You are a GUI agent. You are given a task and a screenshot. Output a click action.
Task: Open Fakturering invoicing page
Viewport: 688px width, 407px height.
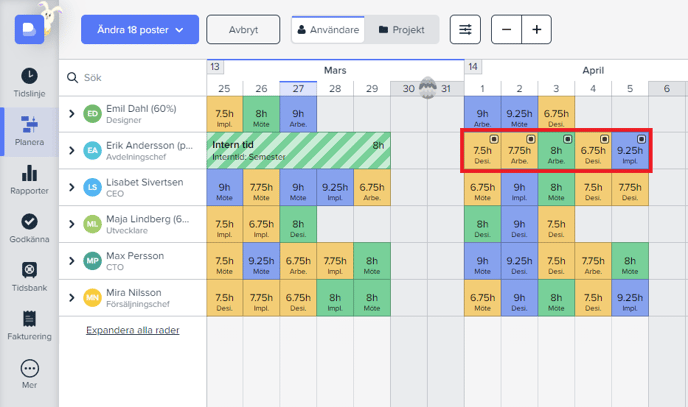click(x=29, y=323)
